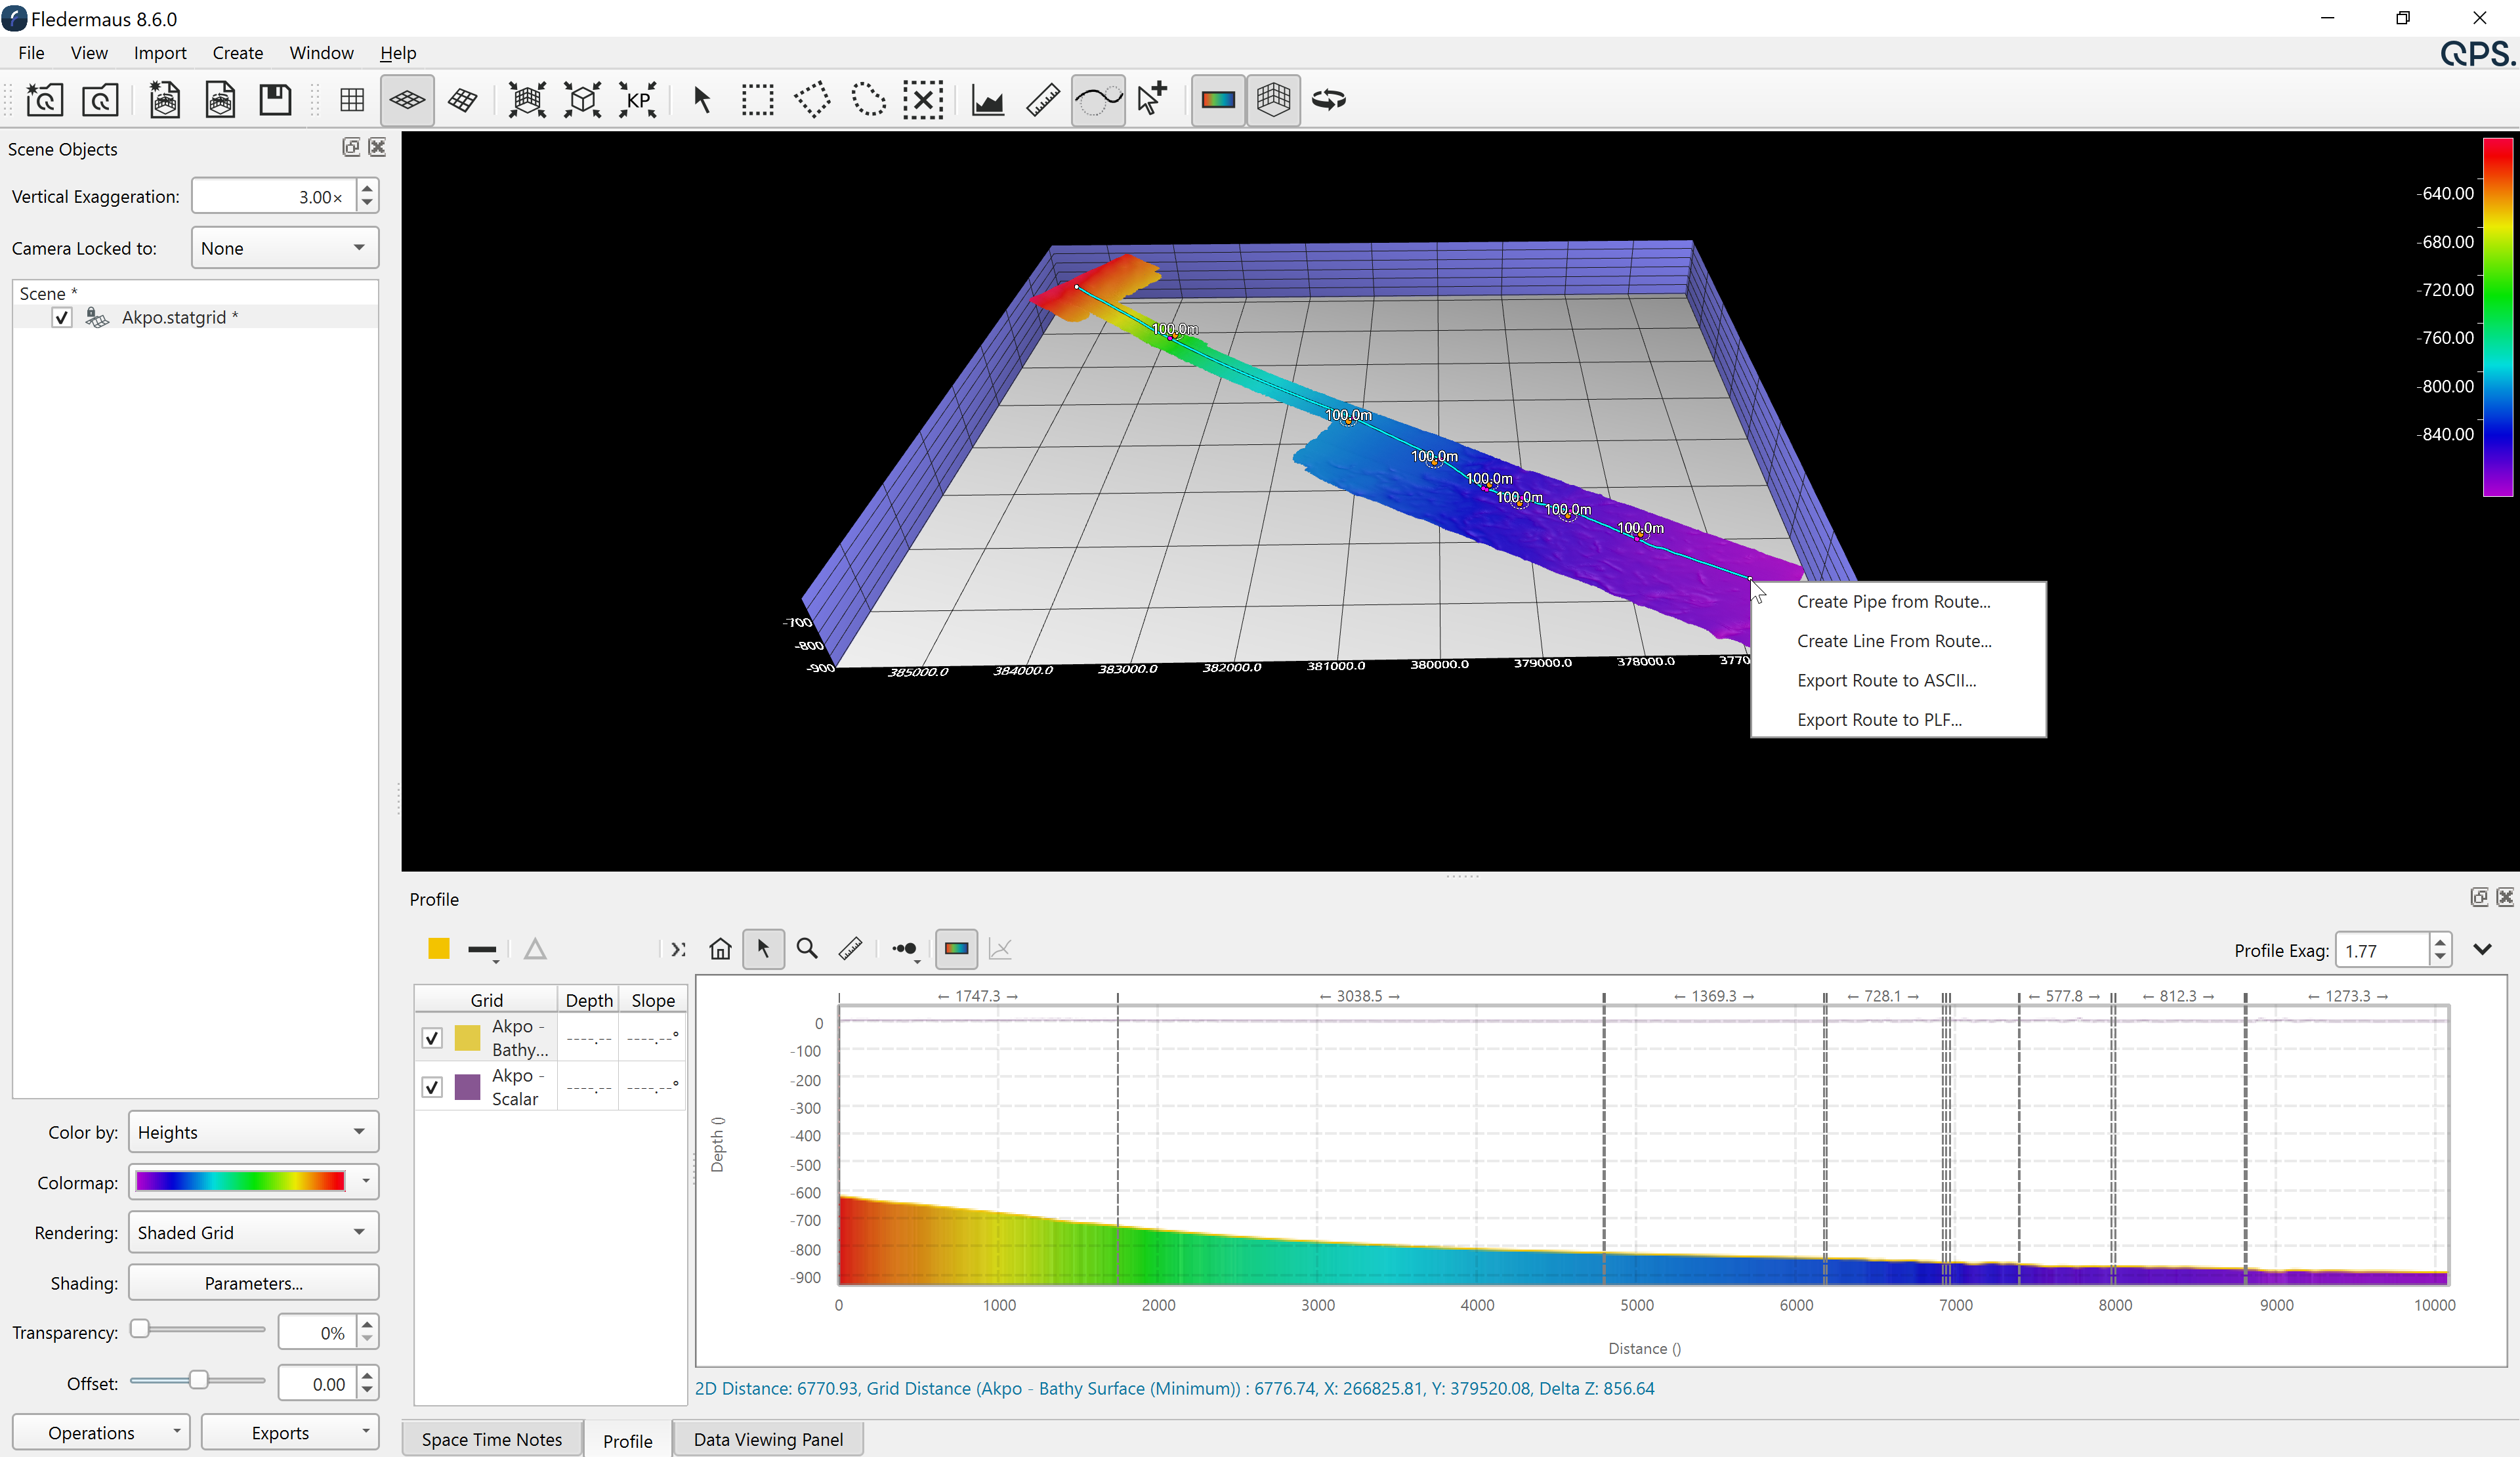Toggle the Akpo - Bathy profile checkbox
The width and height of the screenshot is (2520, 1457).
tap(432, 1038)
